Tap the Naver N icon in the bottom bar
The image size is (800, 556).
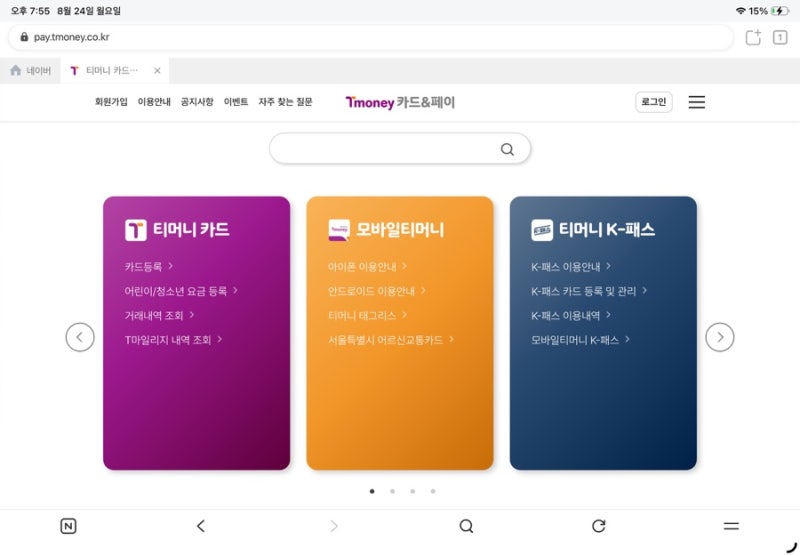point(68,526)
